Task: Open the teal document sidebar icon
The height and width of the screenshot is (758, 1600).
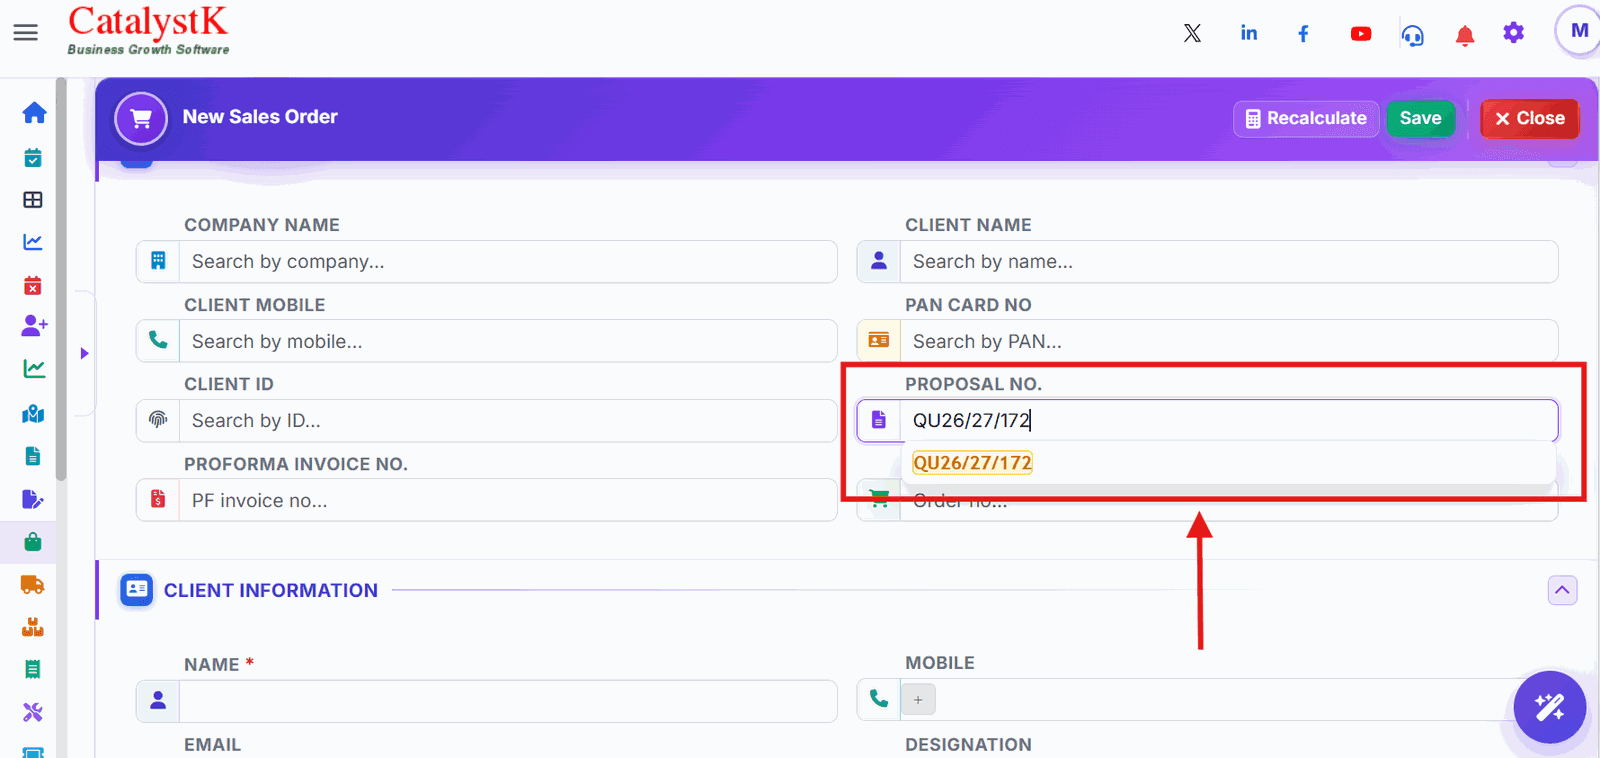Action: coord(33,456)
